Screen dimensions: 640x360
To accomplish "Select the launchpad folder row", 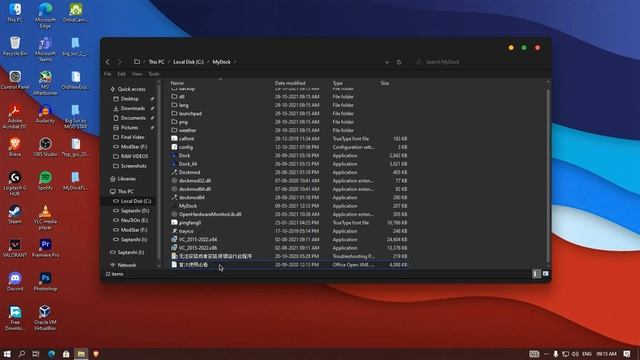I will 290,113.
